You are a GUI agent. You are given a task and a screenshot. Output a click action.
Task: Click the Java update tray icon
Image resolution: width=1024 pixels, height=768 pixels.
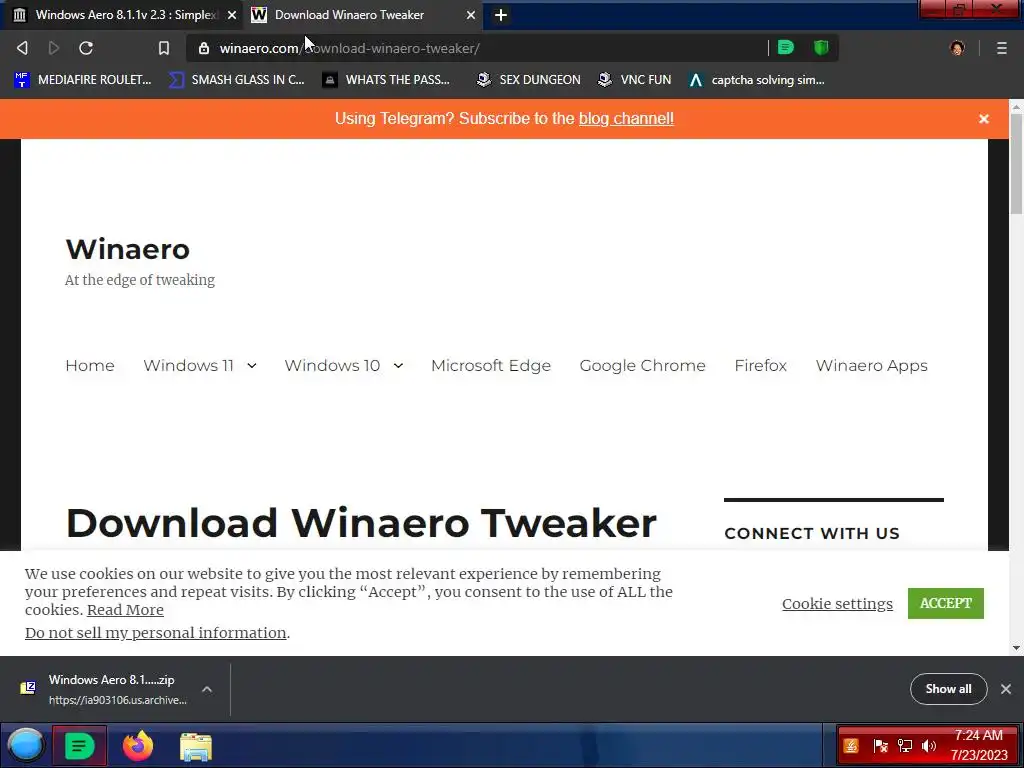pos(850,746)
